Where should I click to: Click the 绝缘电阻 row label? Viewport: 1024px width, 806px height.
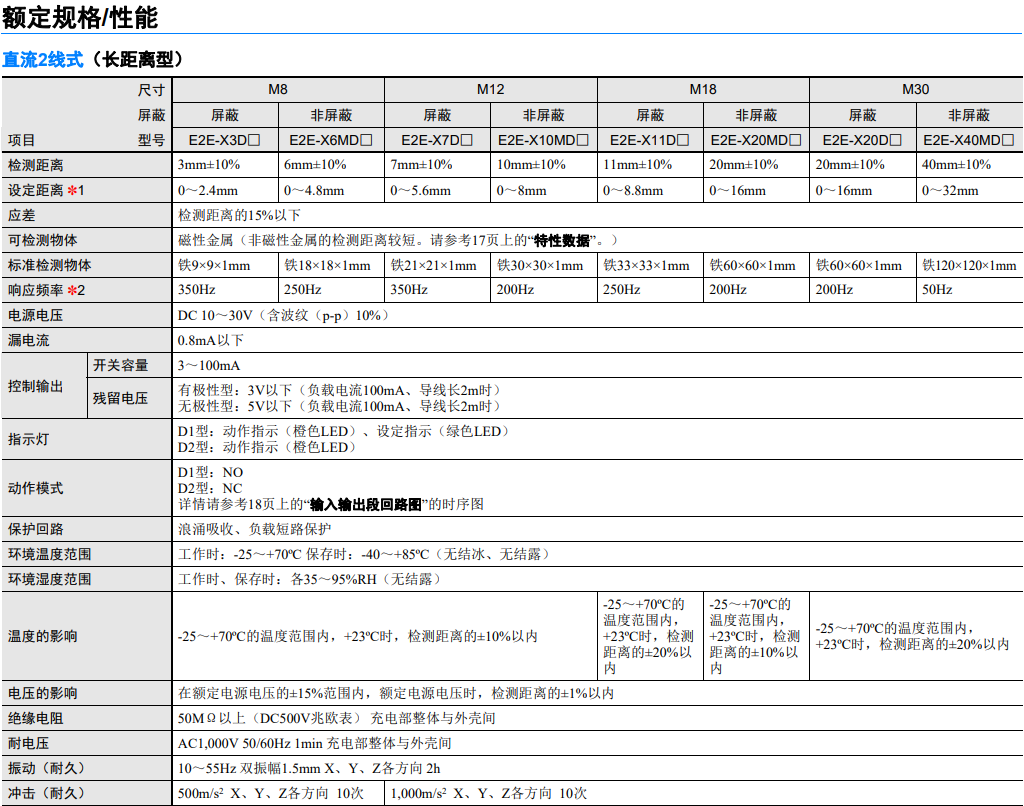point(35,718)
